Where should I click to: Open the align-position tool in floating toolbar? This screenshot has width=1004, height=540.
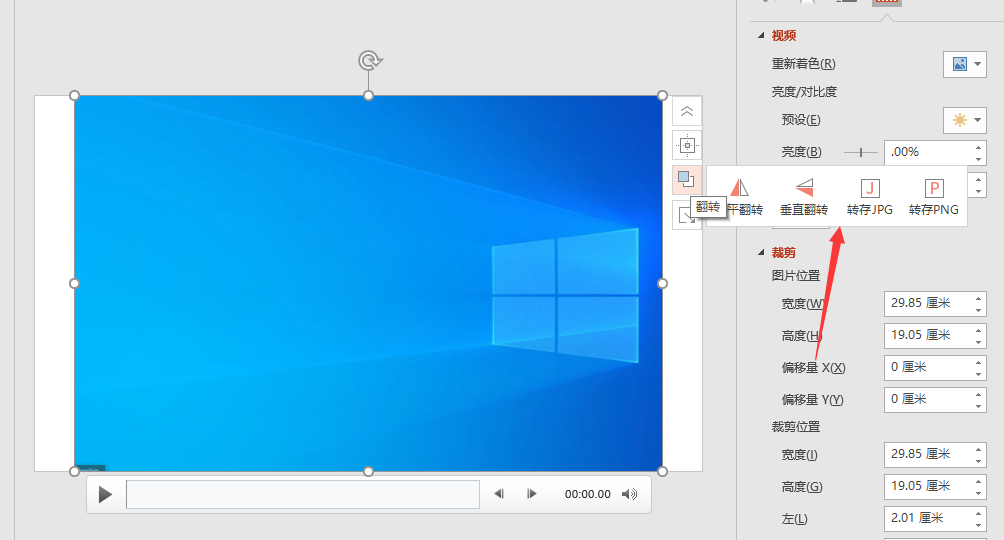[687, 145]
